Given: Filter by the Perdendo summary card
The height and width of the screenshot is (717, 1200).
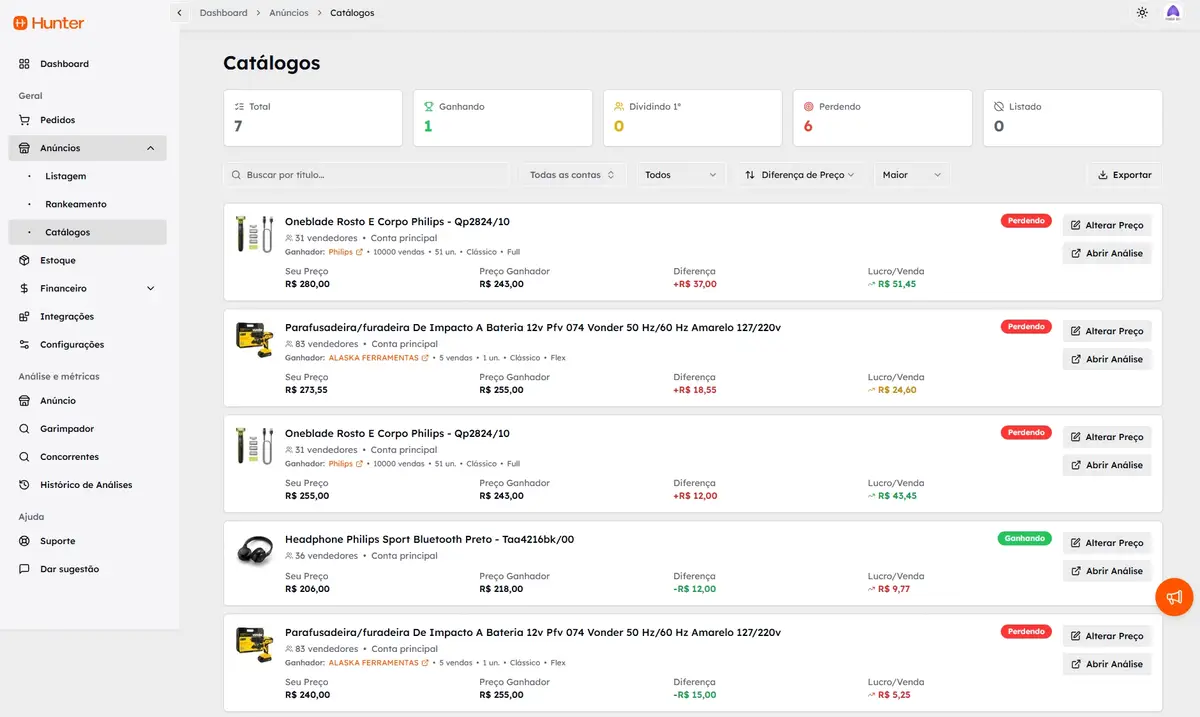Looking at the screenshot, I should click(x=883, y=118).
